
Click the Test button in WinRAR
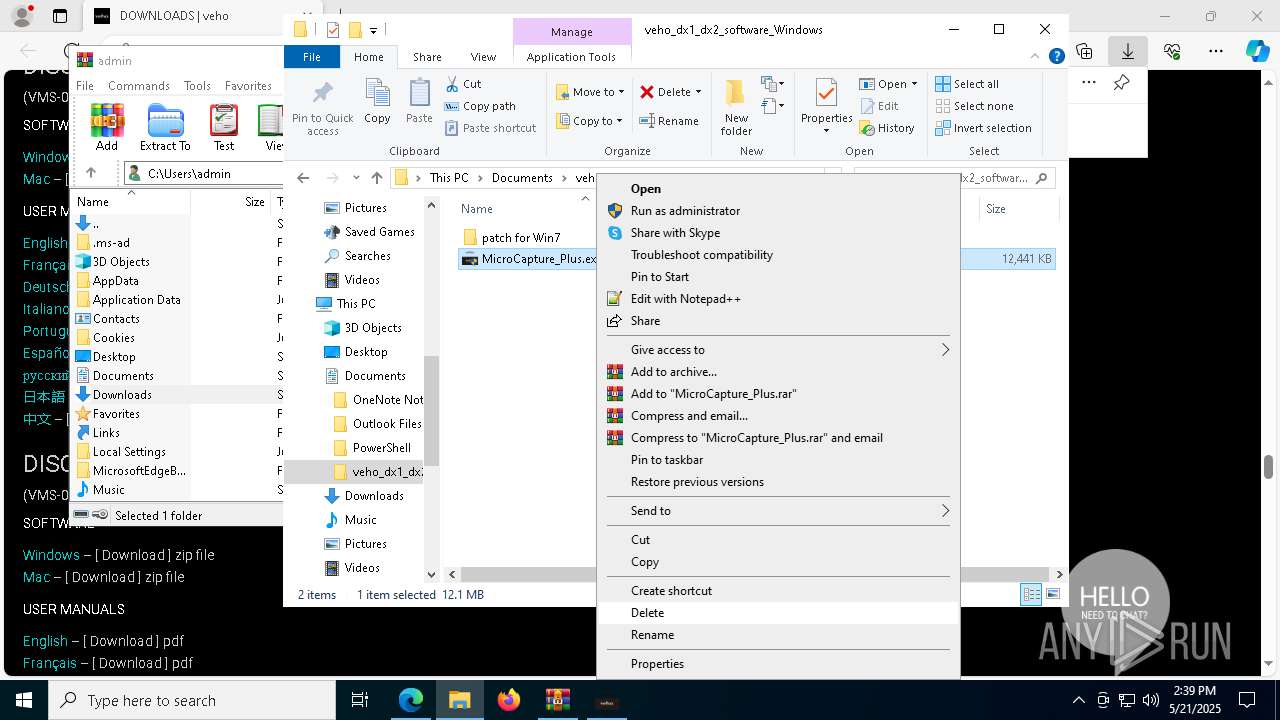pos(224,127)
